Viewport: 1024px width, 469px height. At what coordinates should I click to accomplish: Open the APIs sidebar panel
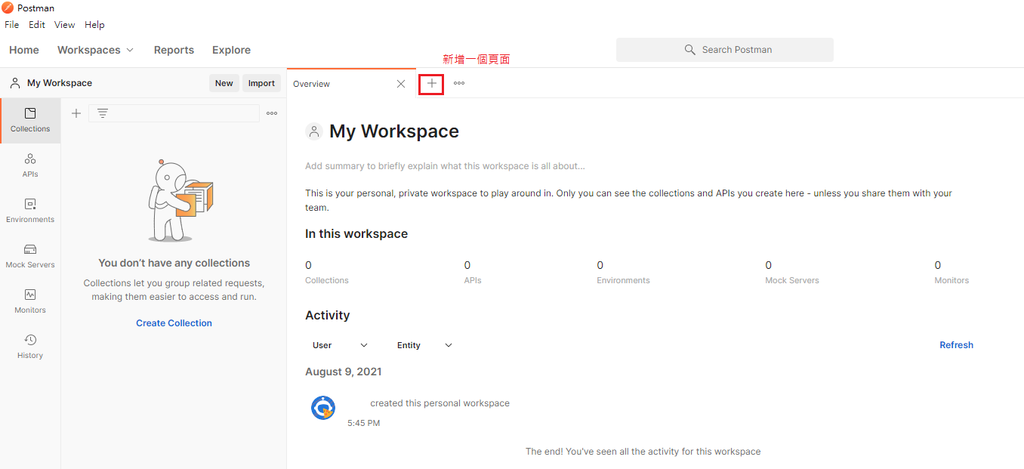point(30,166)
